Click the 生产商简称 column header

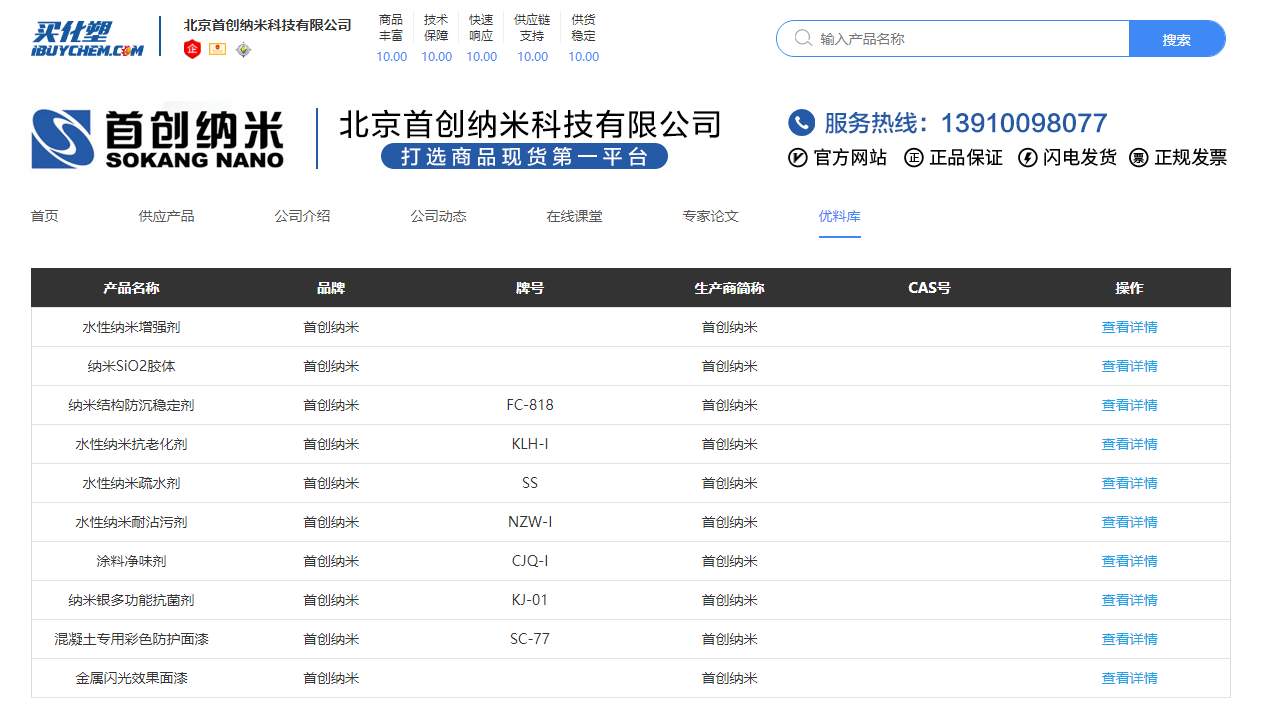point(730,288)
